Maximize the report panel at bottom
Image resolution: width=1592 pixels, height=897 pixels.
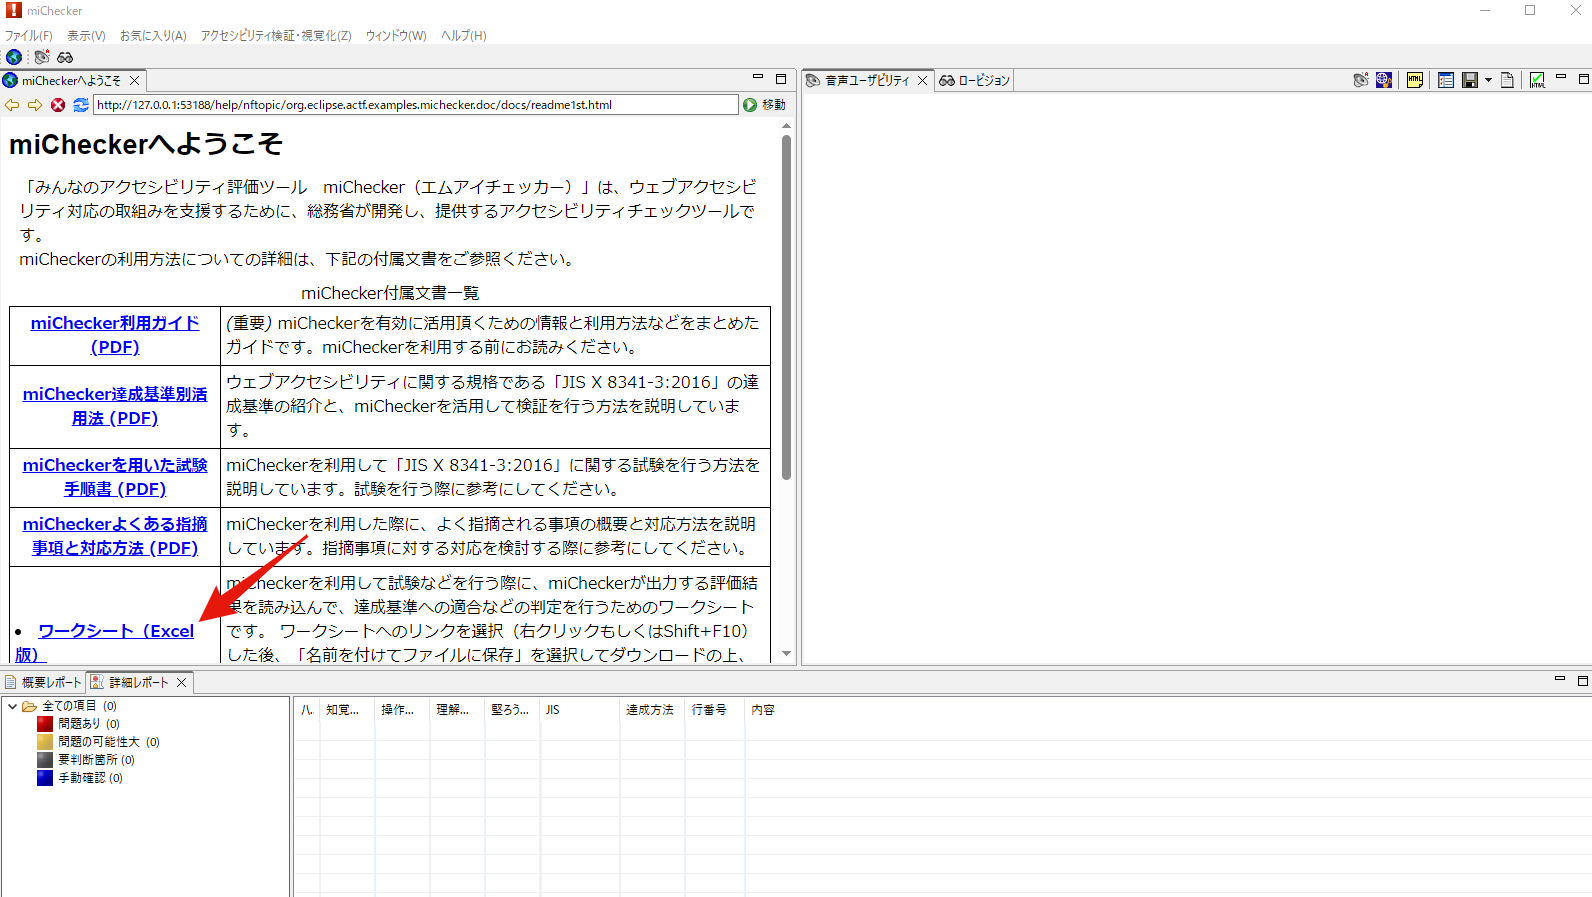click(x=1583, y=680)
